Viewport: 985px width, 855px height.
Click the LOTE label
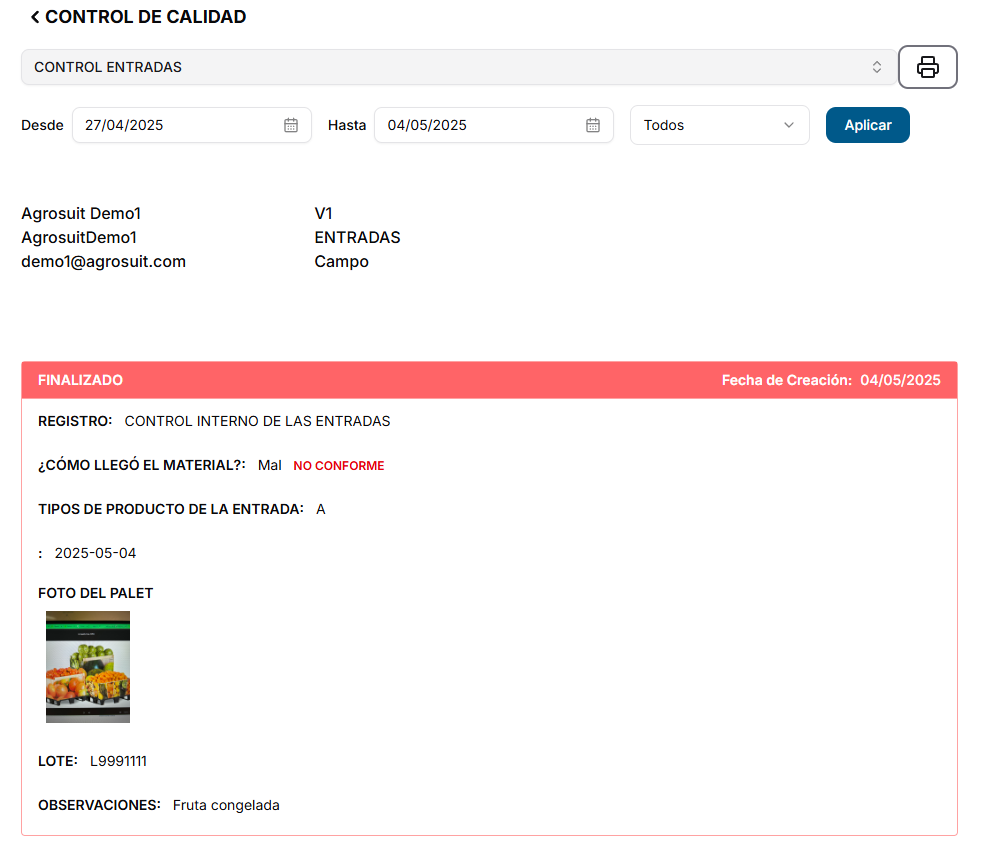(x=58, y=761)
